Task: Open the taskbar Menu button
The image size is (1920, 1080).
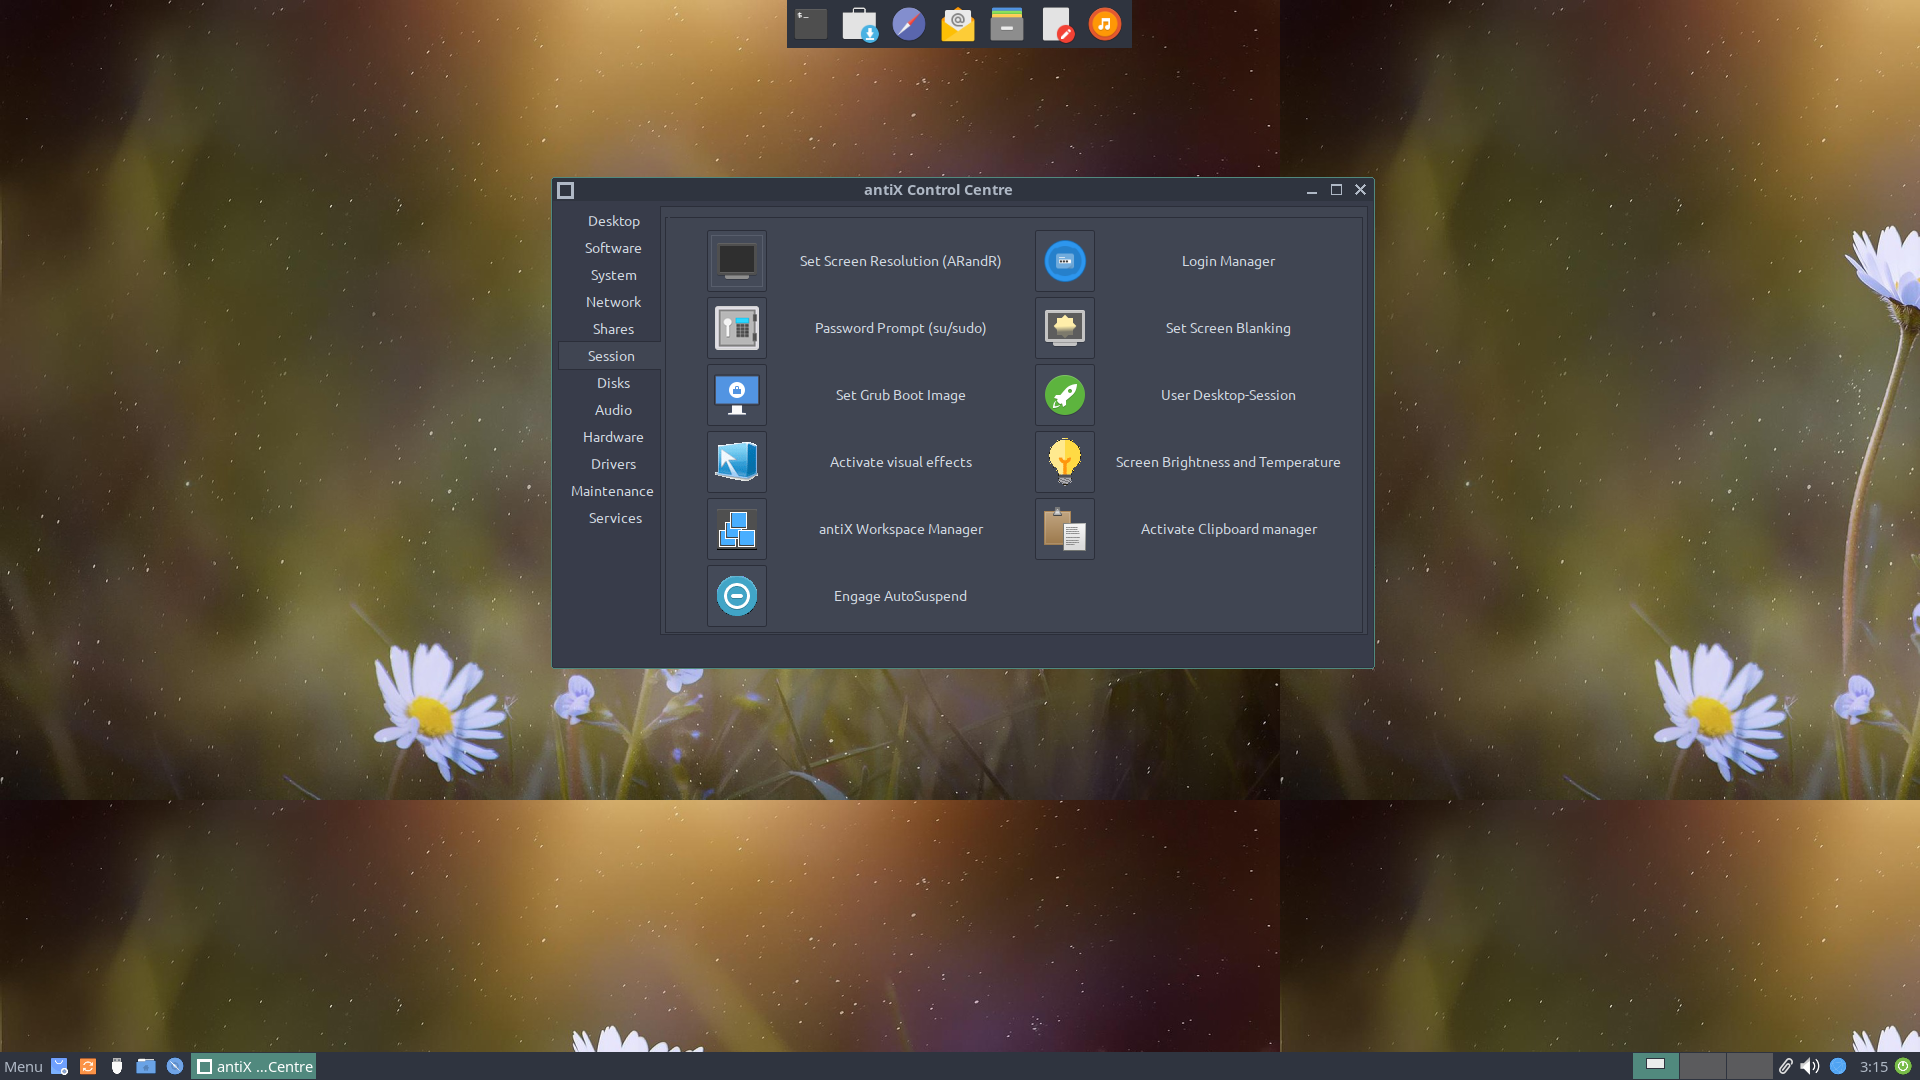Action: [x=23, y=1066]
